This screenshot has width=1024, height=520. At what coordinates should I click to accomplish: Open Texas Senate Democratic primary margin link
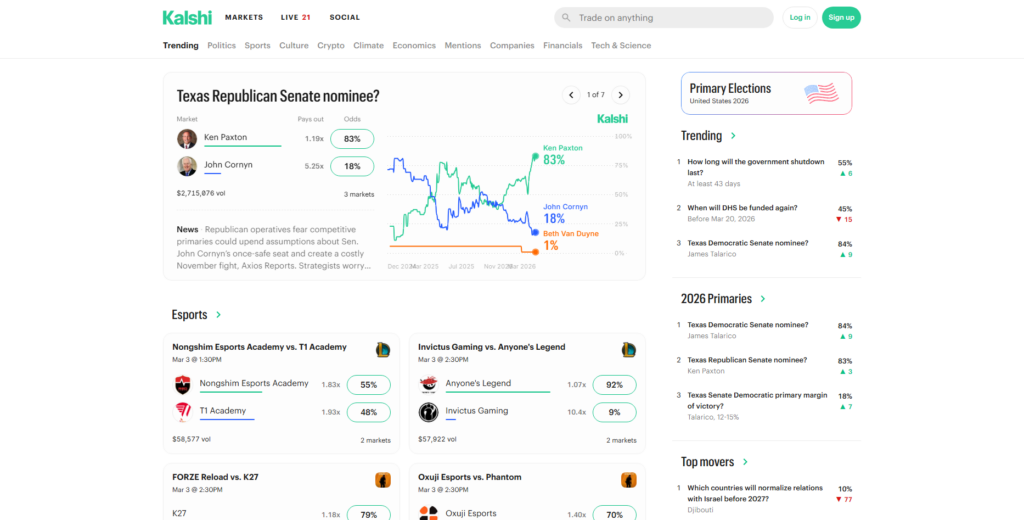757,400
